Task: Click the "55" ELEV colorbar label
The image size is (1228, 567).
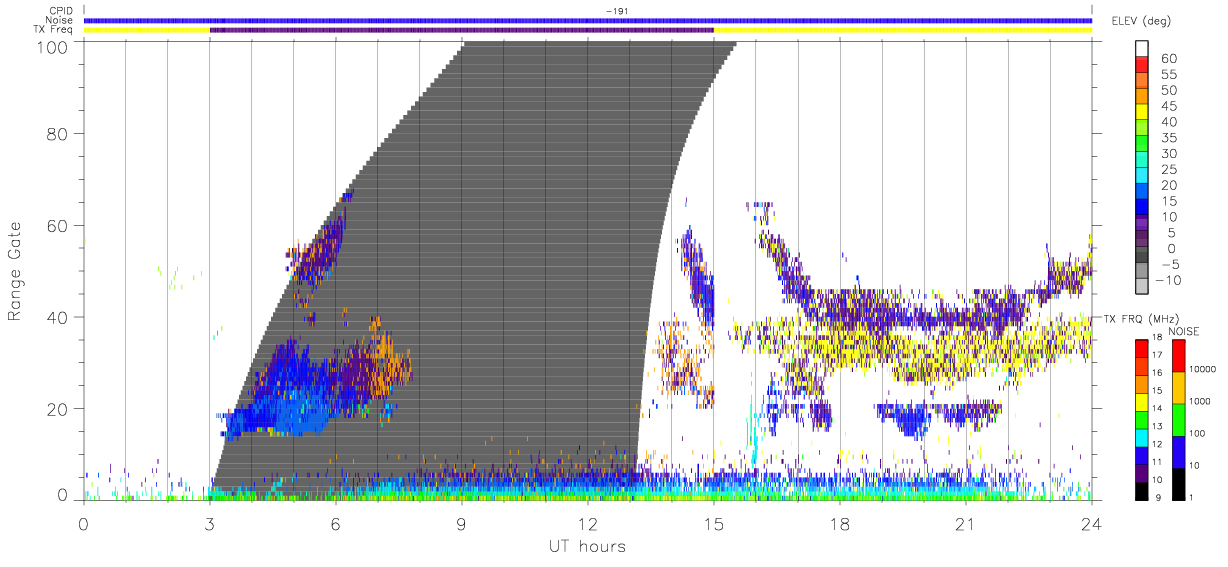Action: click(x=1168, y=74)
